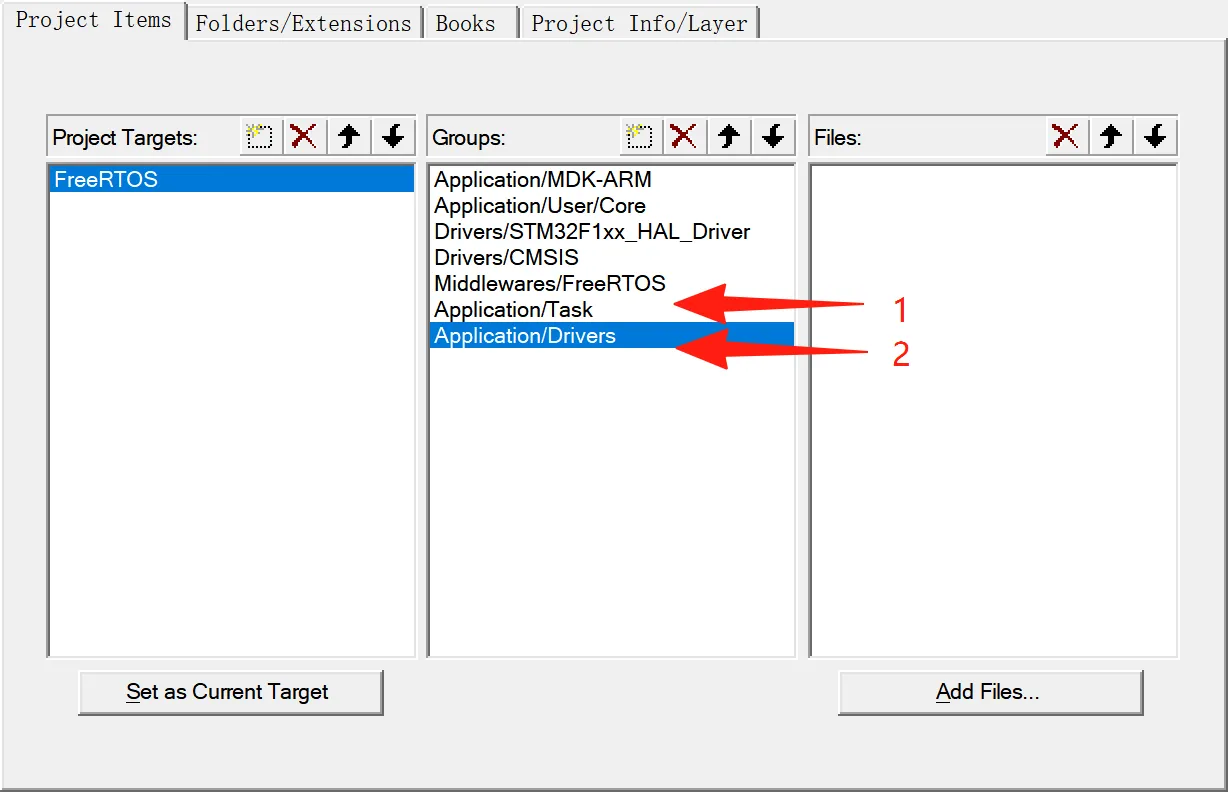Viewport: 1228px width, 792px height.
Task: Select Middlewares/FreeRTOS group
Action: pyautogui.click(x=549, y=284)
